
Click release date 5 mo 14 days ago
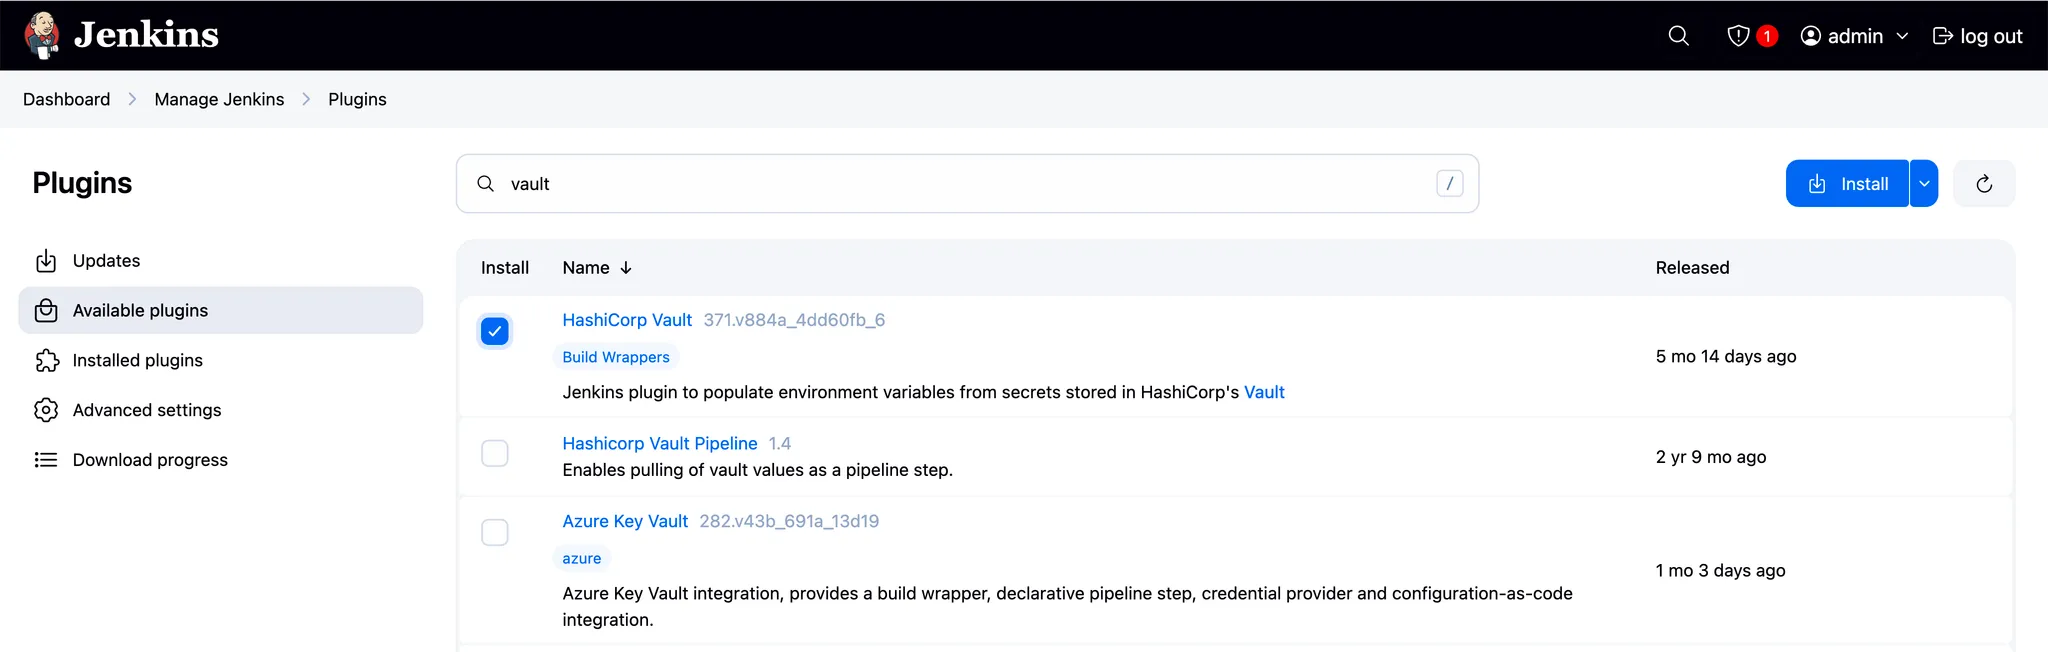[1726, 356]
